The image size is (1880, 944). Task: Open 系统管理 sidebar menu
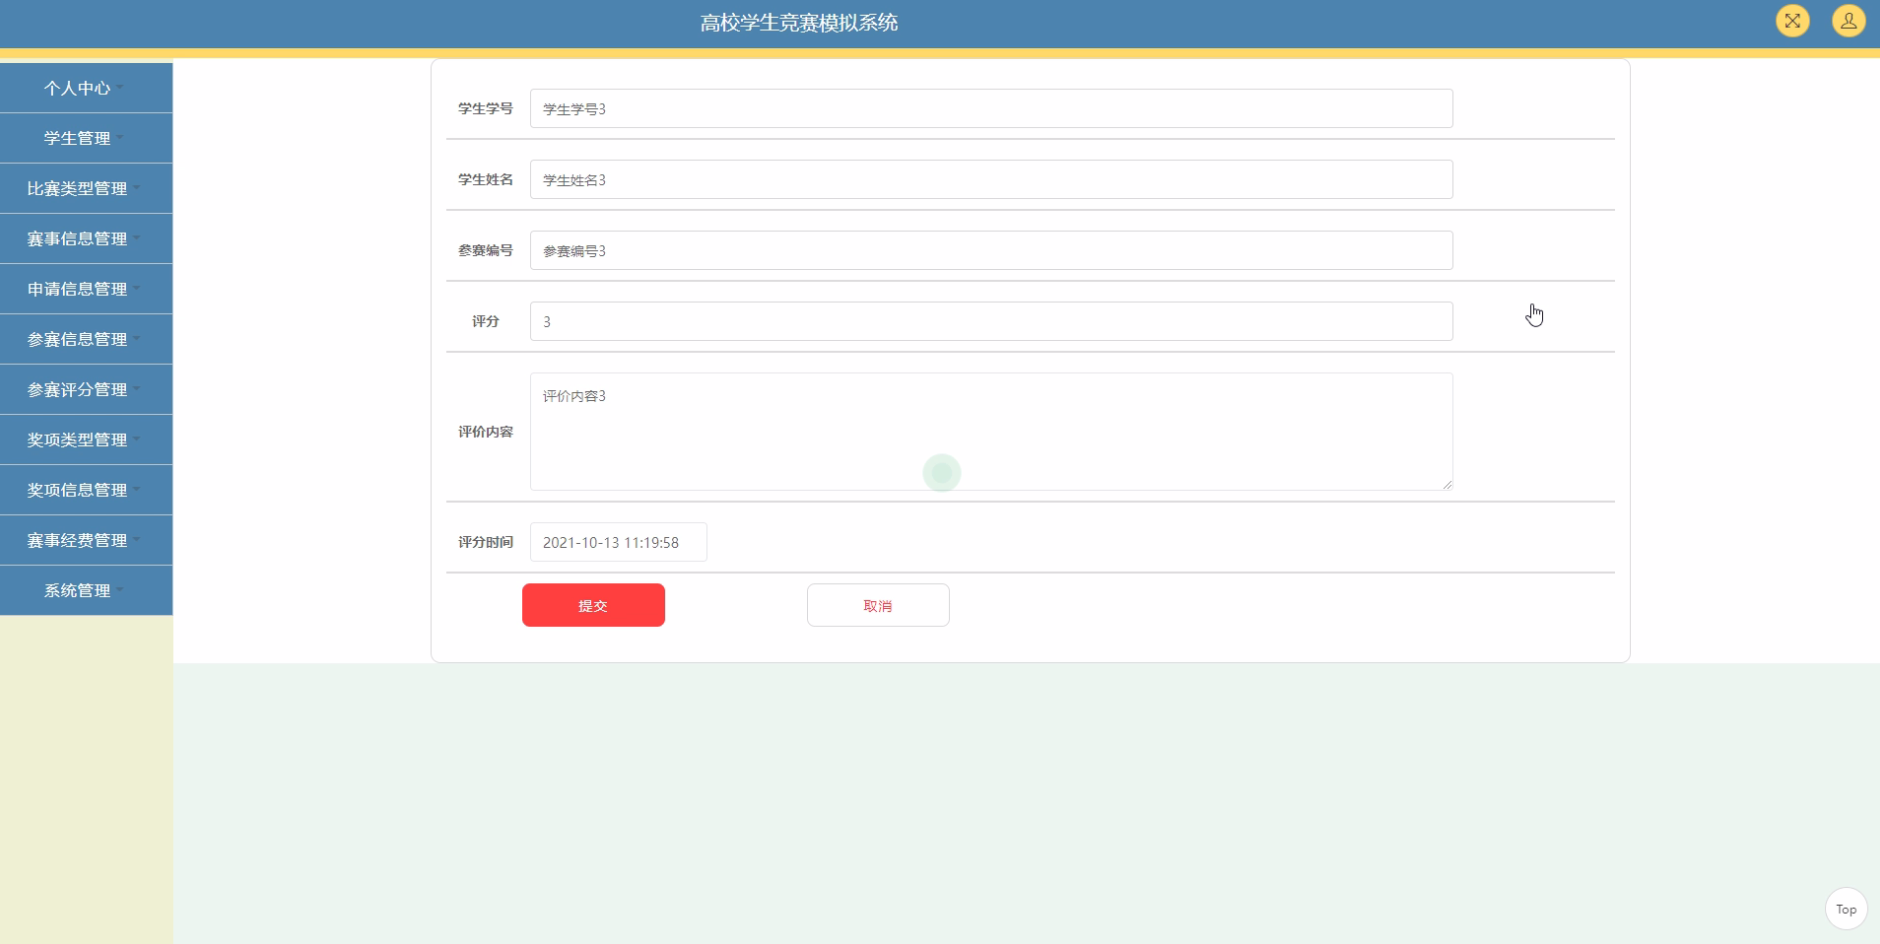click(86, 590)
